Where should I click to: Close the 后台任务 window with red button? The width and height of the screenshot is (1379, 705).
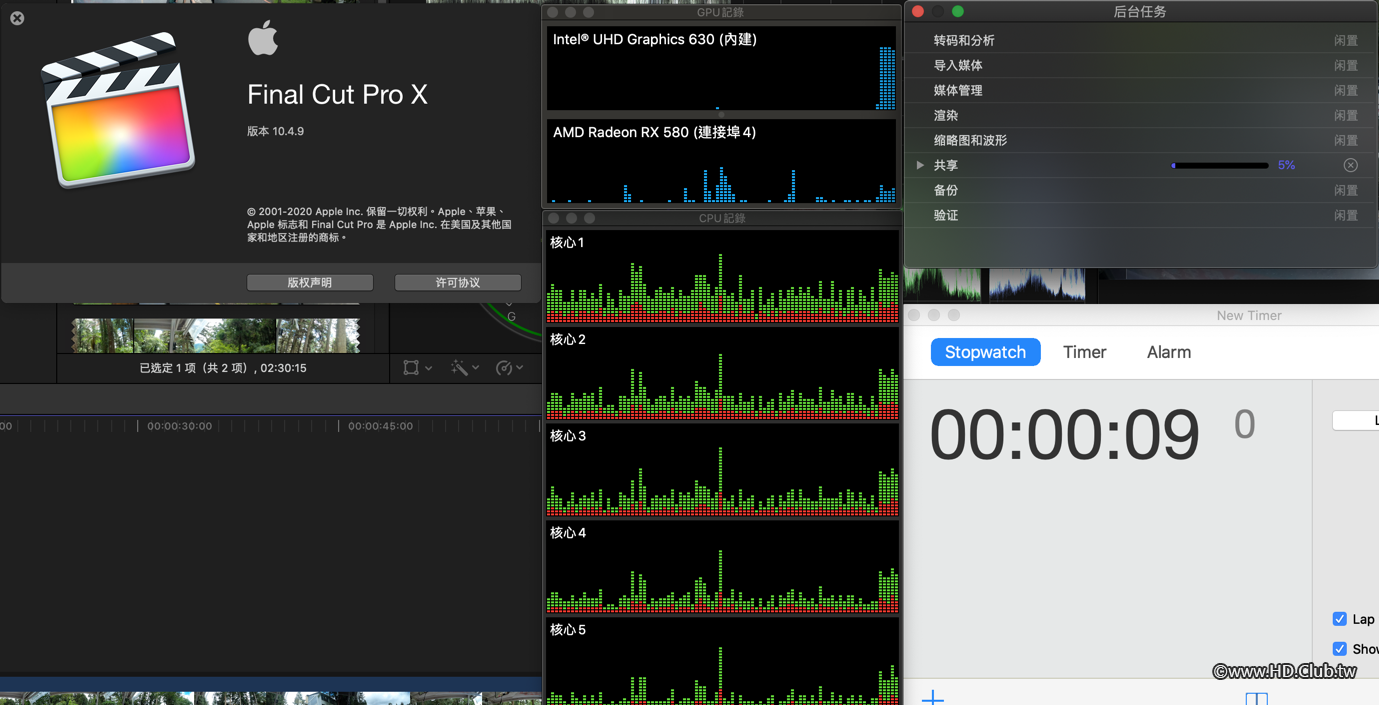pyautogui.click(x=918, y=12)
